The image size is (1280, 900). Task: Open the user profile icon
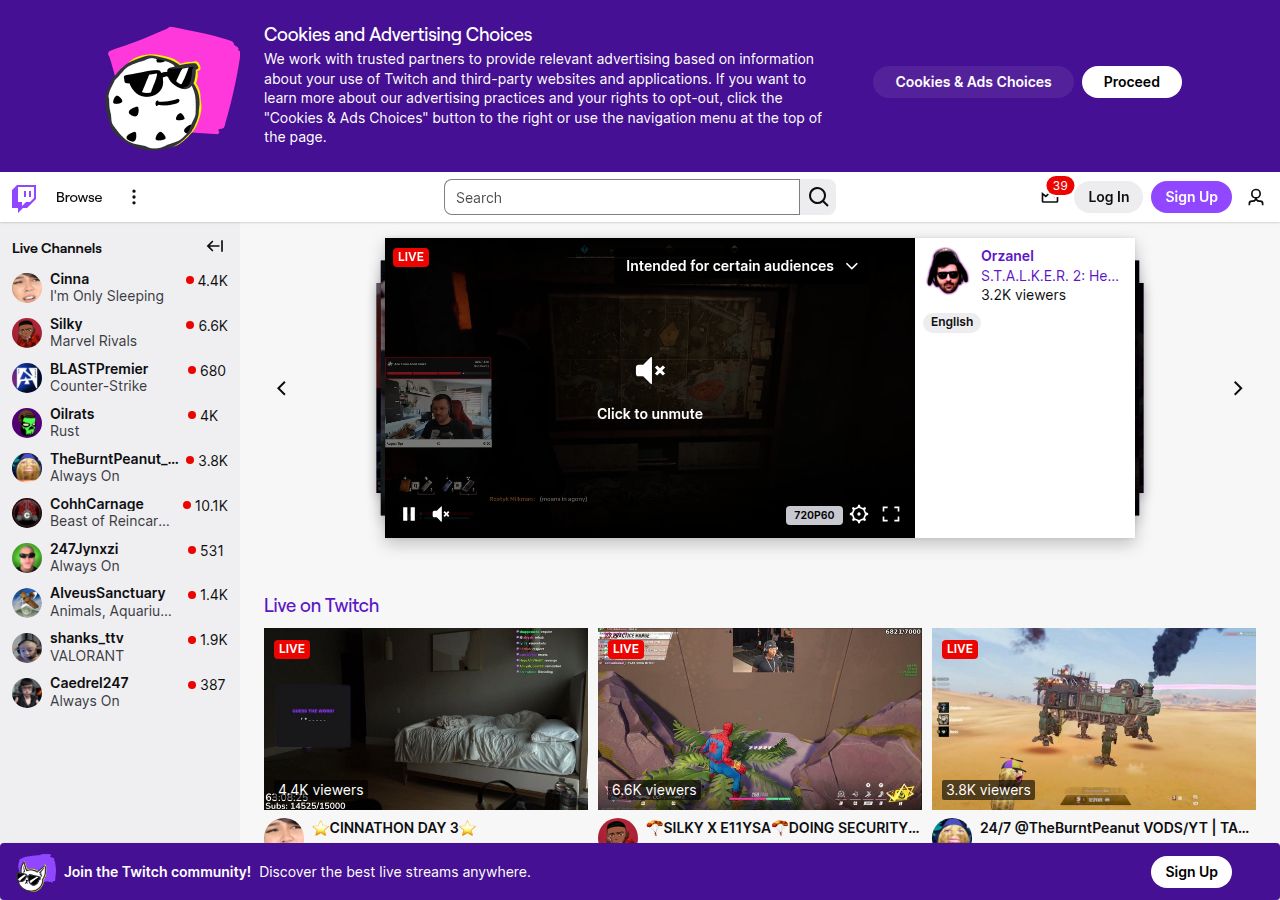click(x=1256, y=197)
